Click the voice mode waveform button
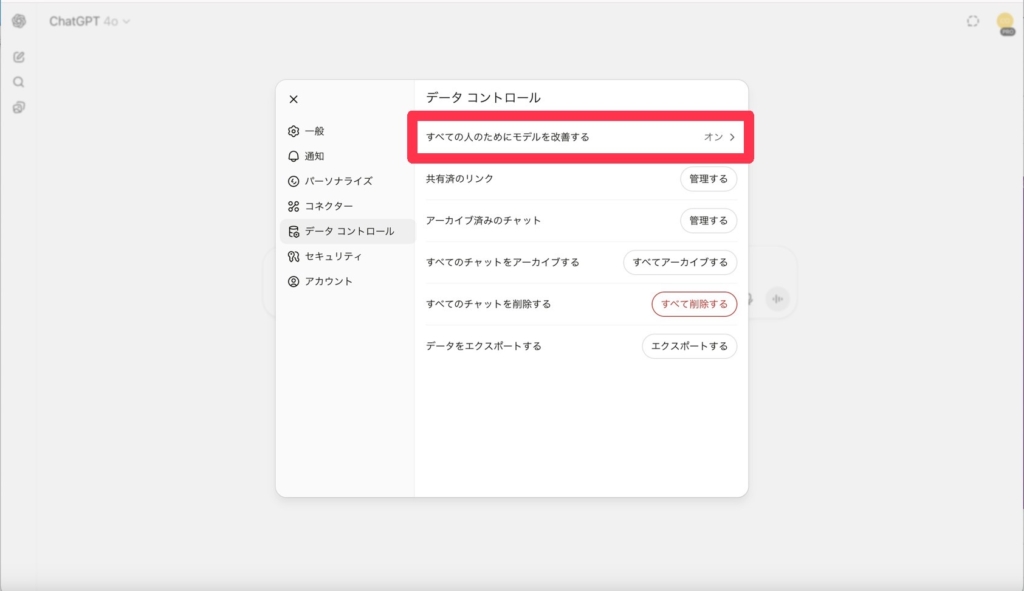The width and height of the screenshot is (1024, 591). (777, 299)
